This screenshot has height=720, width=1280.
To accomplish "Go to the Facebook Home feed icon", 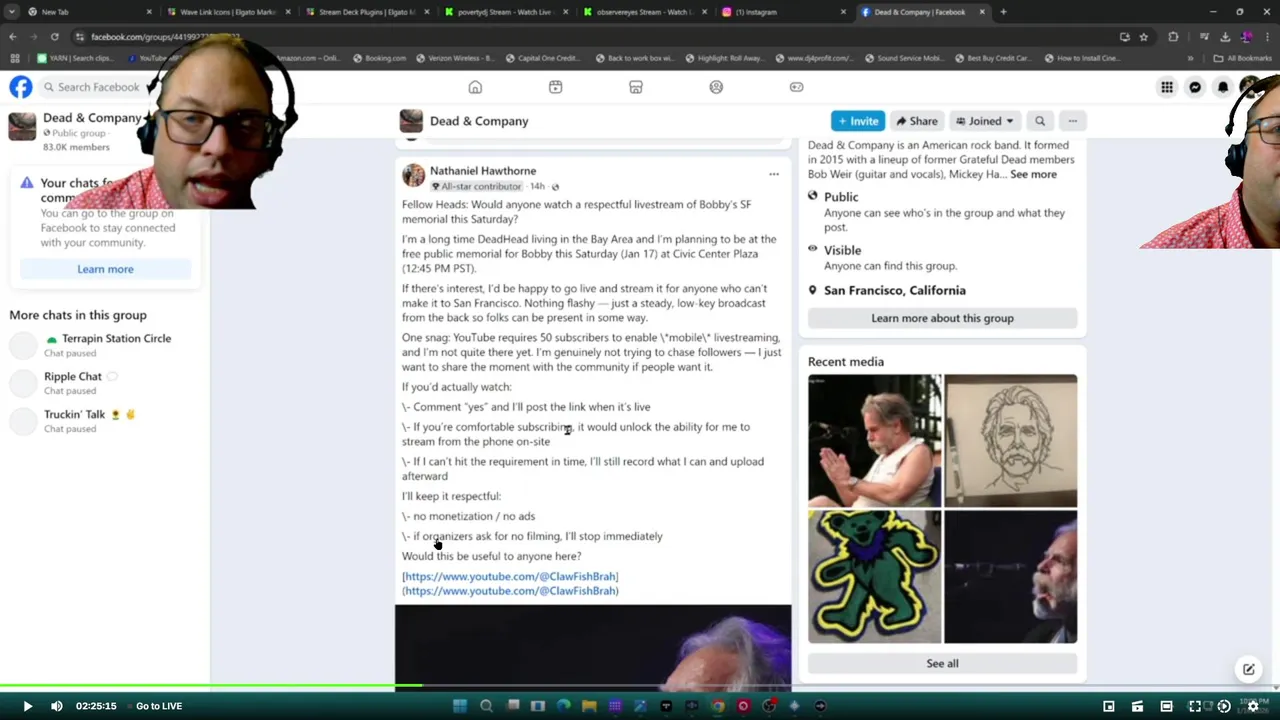I will pos(475,87).
